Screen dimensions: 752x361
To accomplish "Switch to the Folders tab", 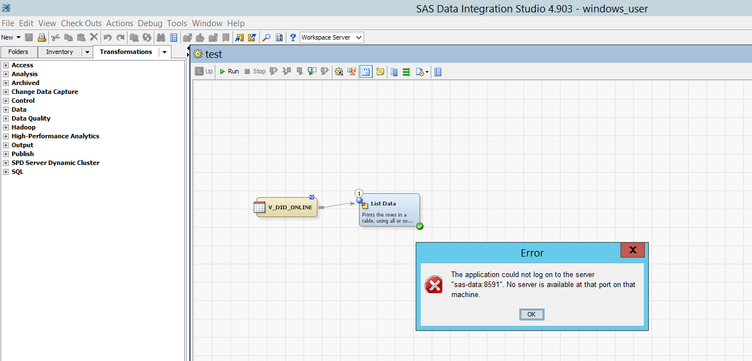I will click(x=18, y=52).
